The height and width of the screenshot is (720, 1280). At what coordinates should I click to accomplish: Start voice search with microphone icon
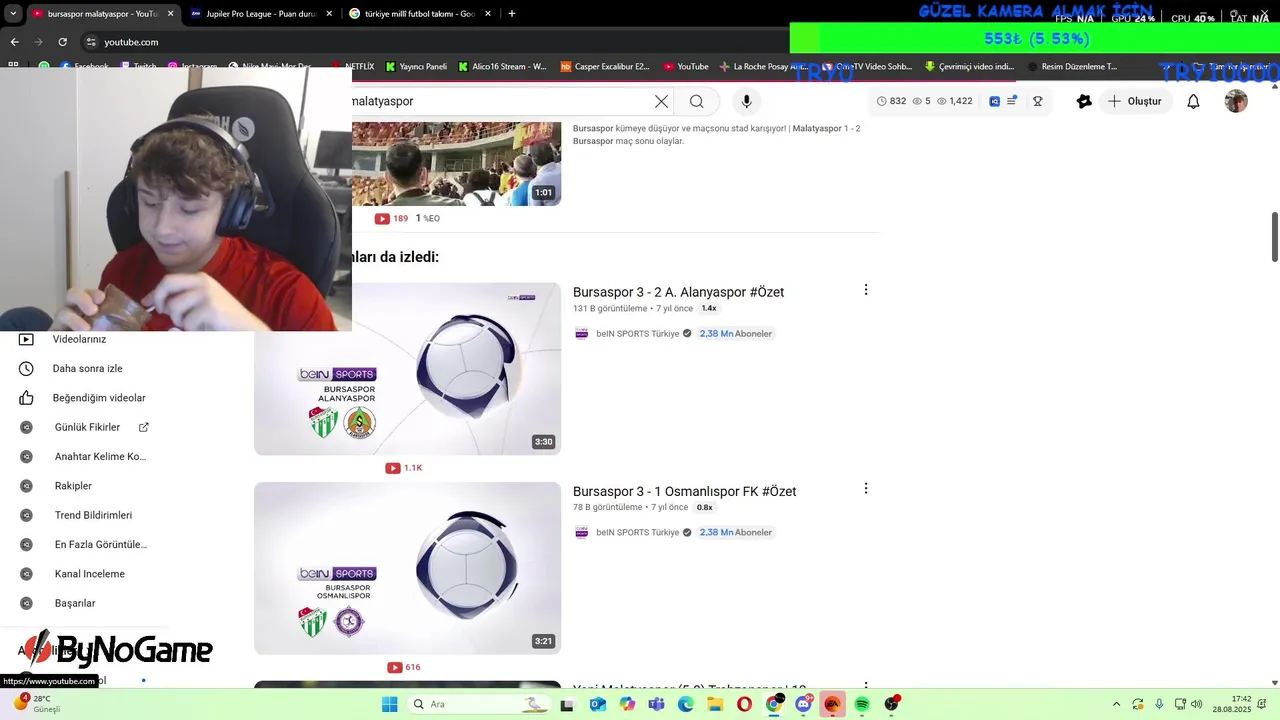[x=746, y=101]
